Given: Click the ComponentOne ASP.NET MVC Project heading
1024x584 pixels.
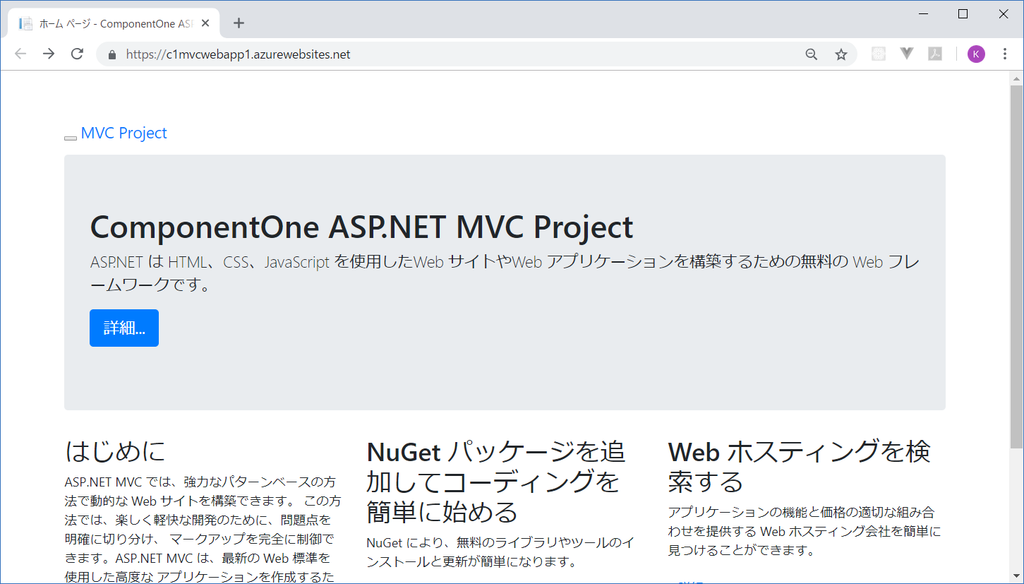Looking at the screenshot, I should coord(361,227).
